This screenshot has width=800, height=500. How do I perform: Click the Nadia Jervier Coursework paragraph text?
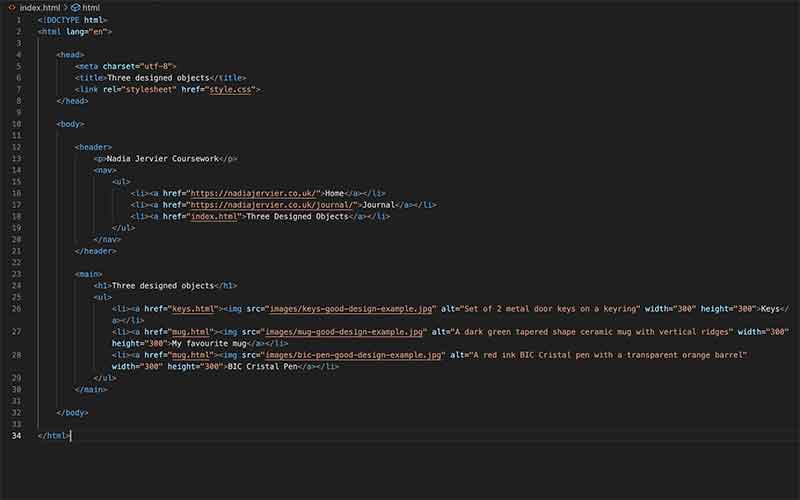(x=162, y=158)
